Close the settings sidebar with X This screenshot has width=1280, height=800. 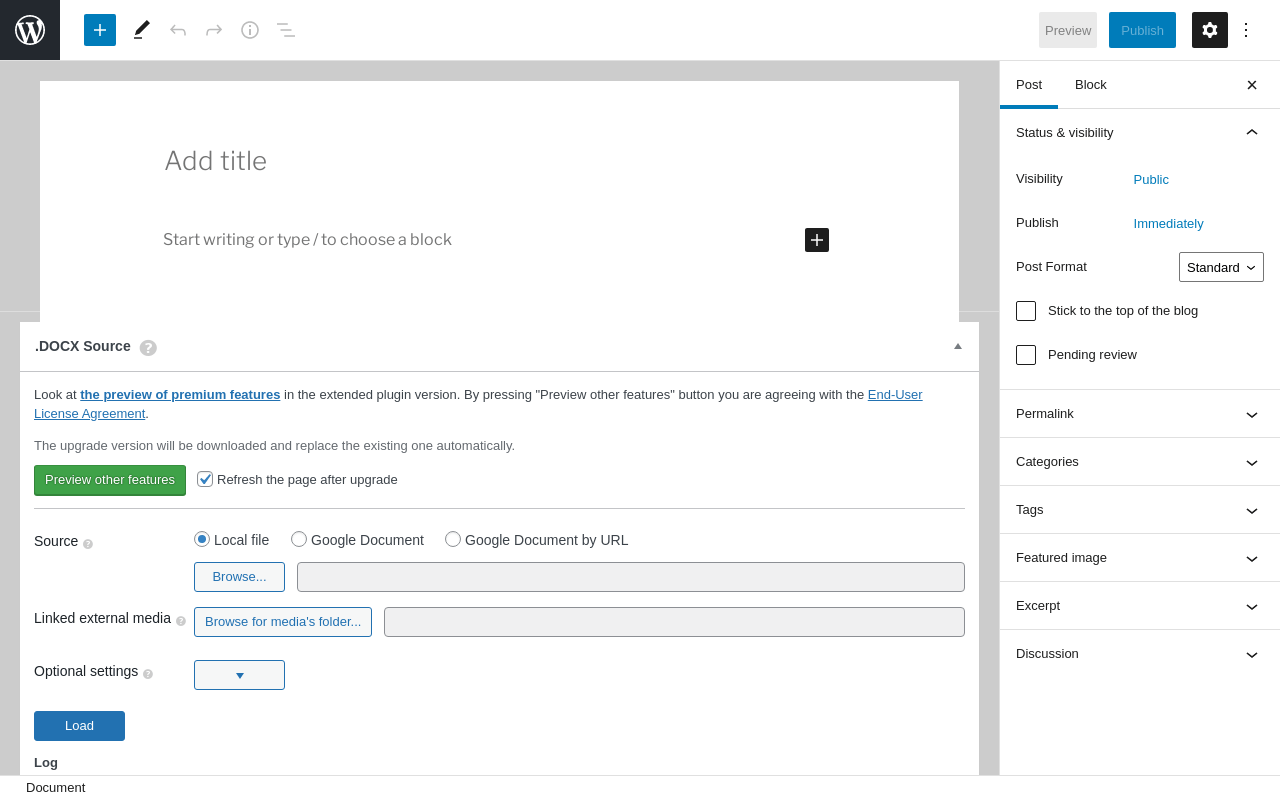tap(1252, 85)
